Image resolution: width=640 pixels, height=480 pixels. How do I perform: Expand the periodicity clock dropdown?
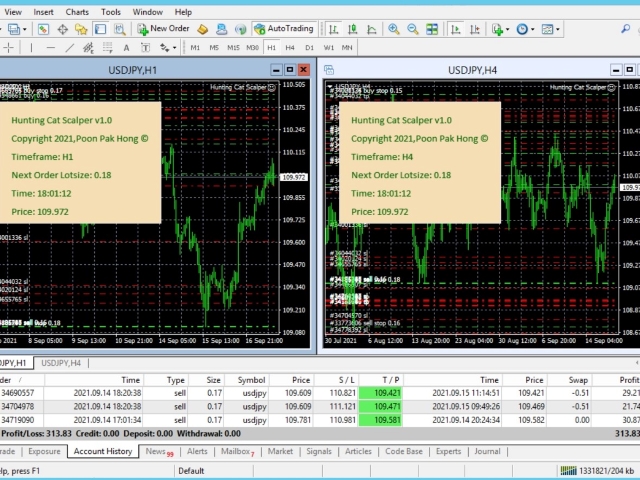click(532, 29)
